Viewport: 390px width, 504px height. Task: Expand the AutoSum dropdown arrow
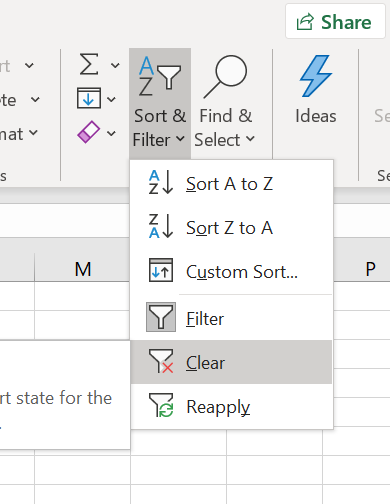click(115, 65)
